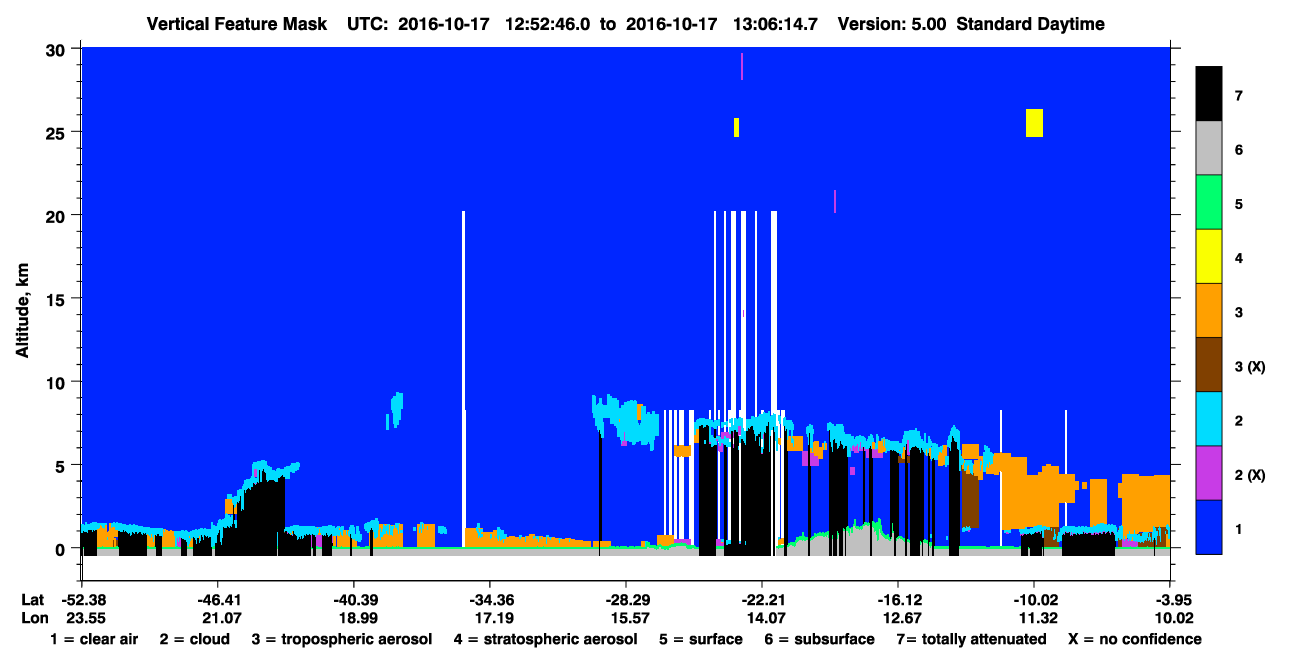
Task: Click the legend text '3 = tropospheric aerosol'
Action: tap(341, 639)
